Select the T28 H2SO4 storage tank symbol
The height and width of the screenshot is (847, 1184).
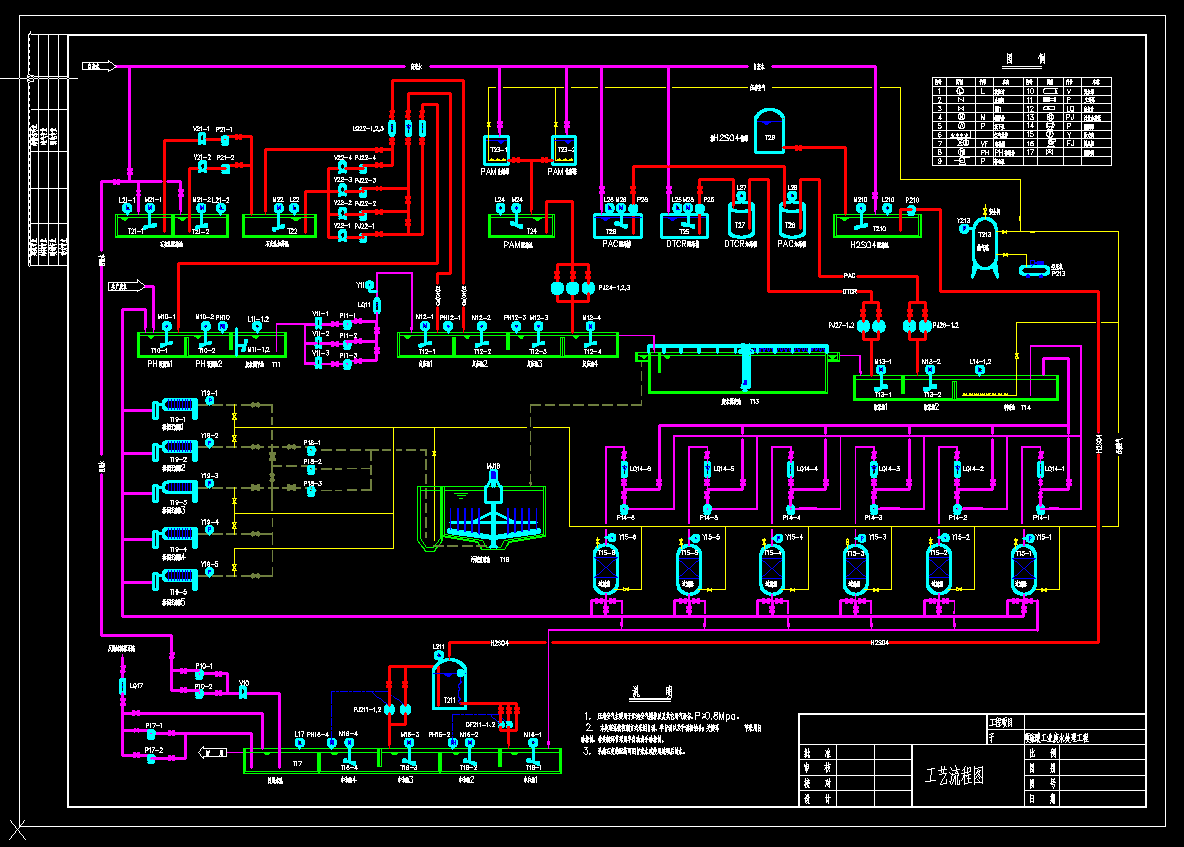tap(769, 131)
